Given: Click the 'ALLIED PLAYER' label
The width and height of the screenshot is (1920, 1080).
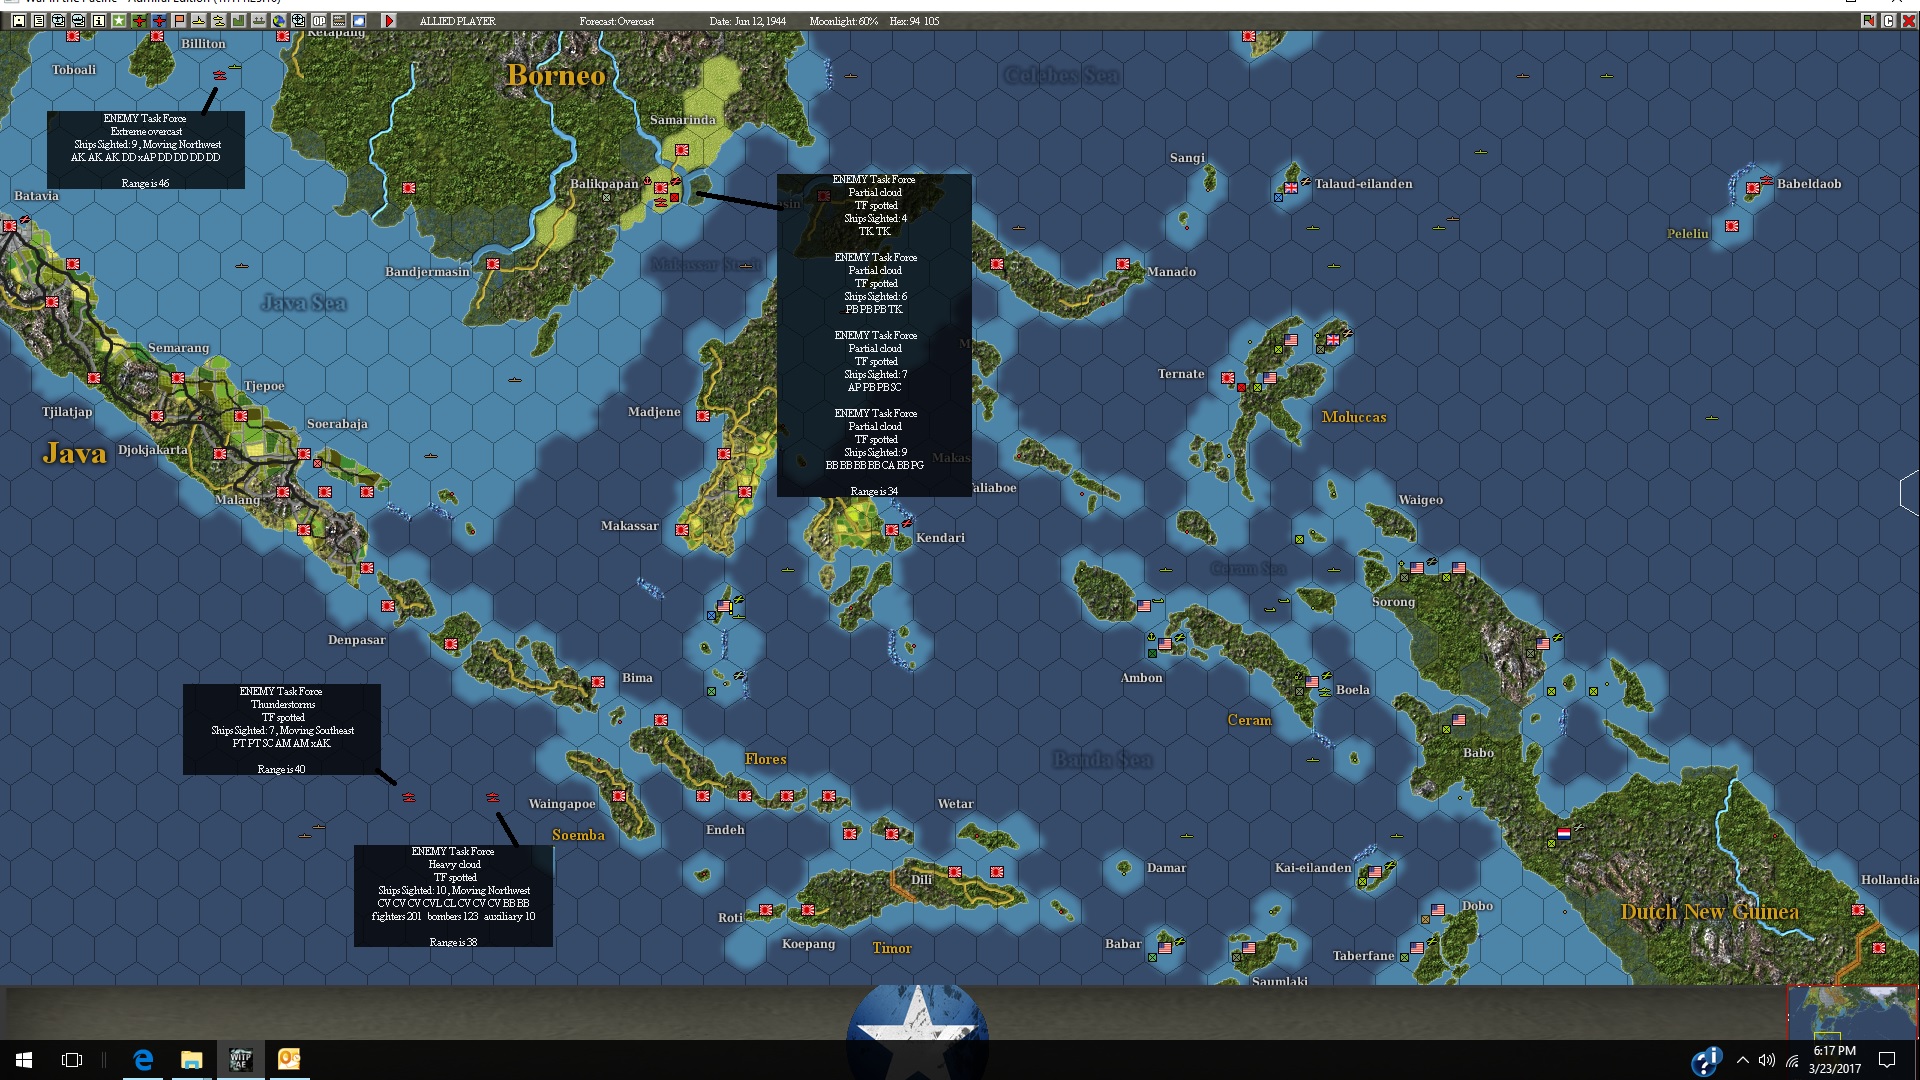Looking at the screenshot, I should (457, 21).
